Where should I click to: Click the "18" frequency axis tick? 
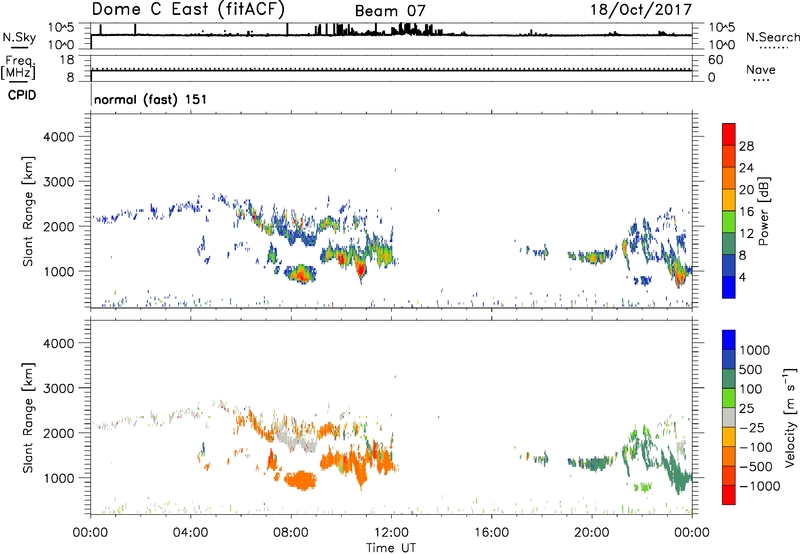[x=67, y=60]
